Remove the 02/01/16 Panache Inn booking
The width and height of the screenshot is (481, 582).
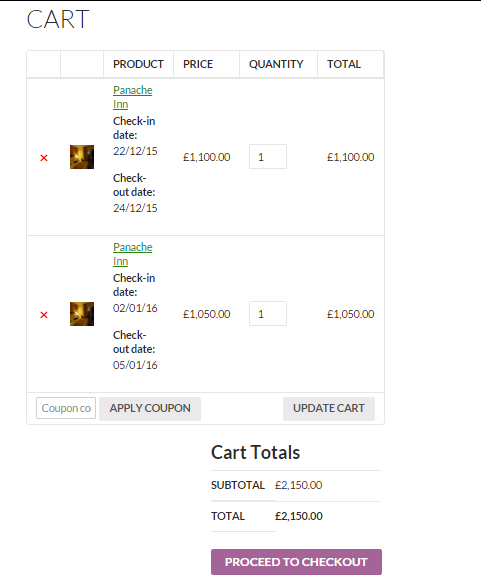[44, 315]
